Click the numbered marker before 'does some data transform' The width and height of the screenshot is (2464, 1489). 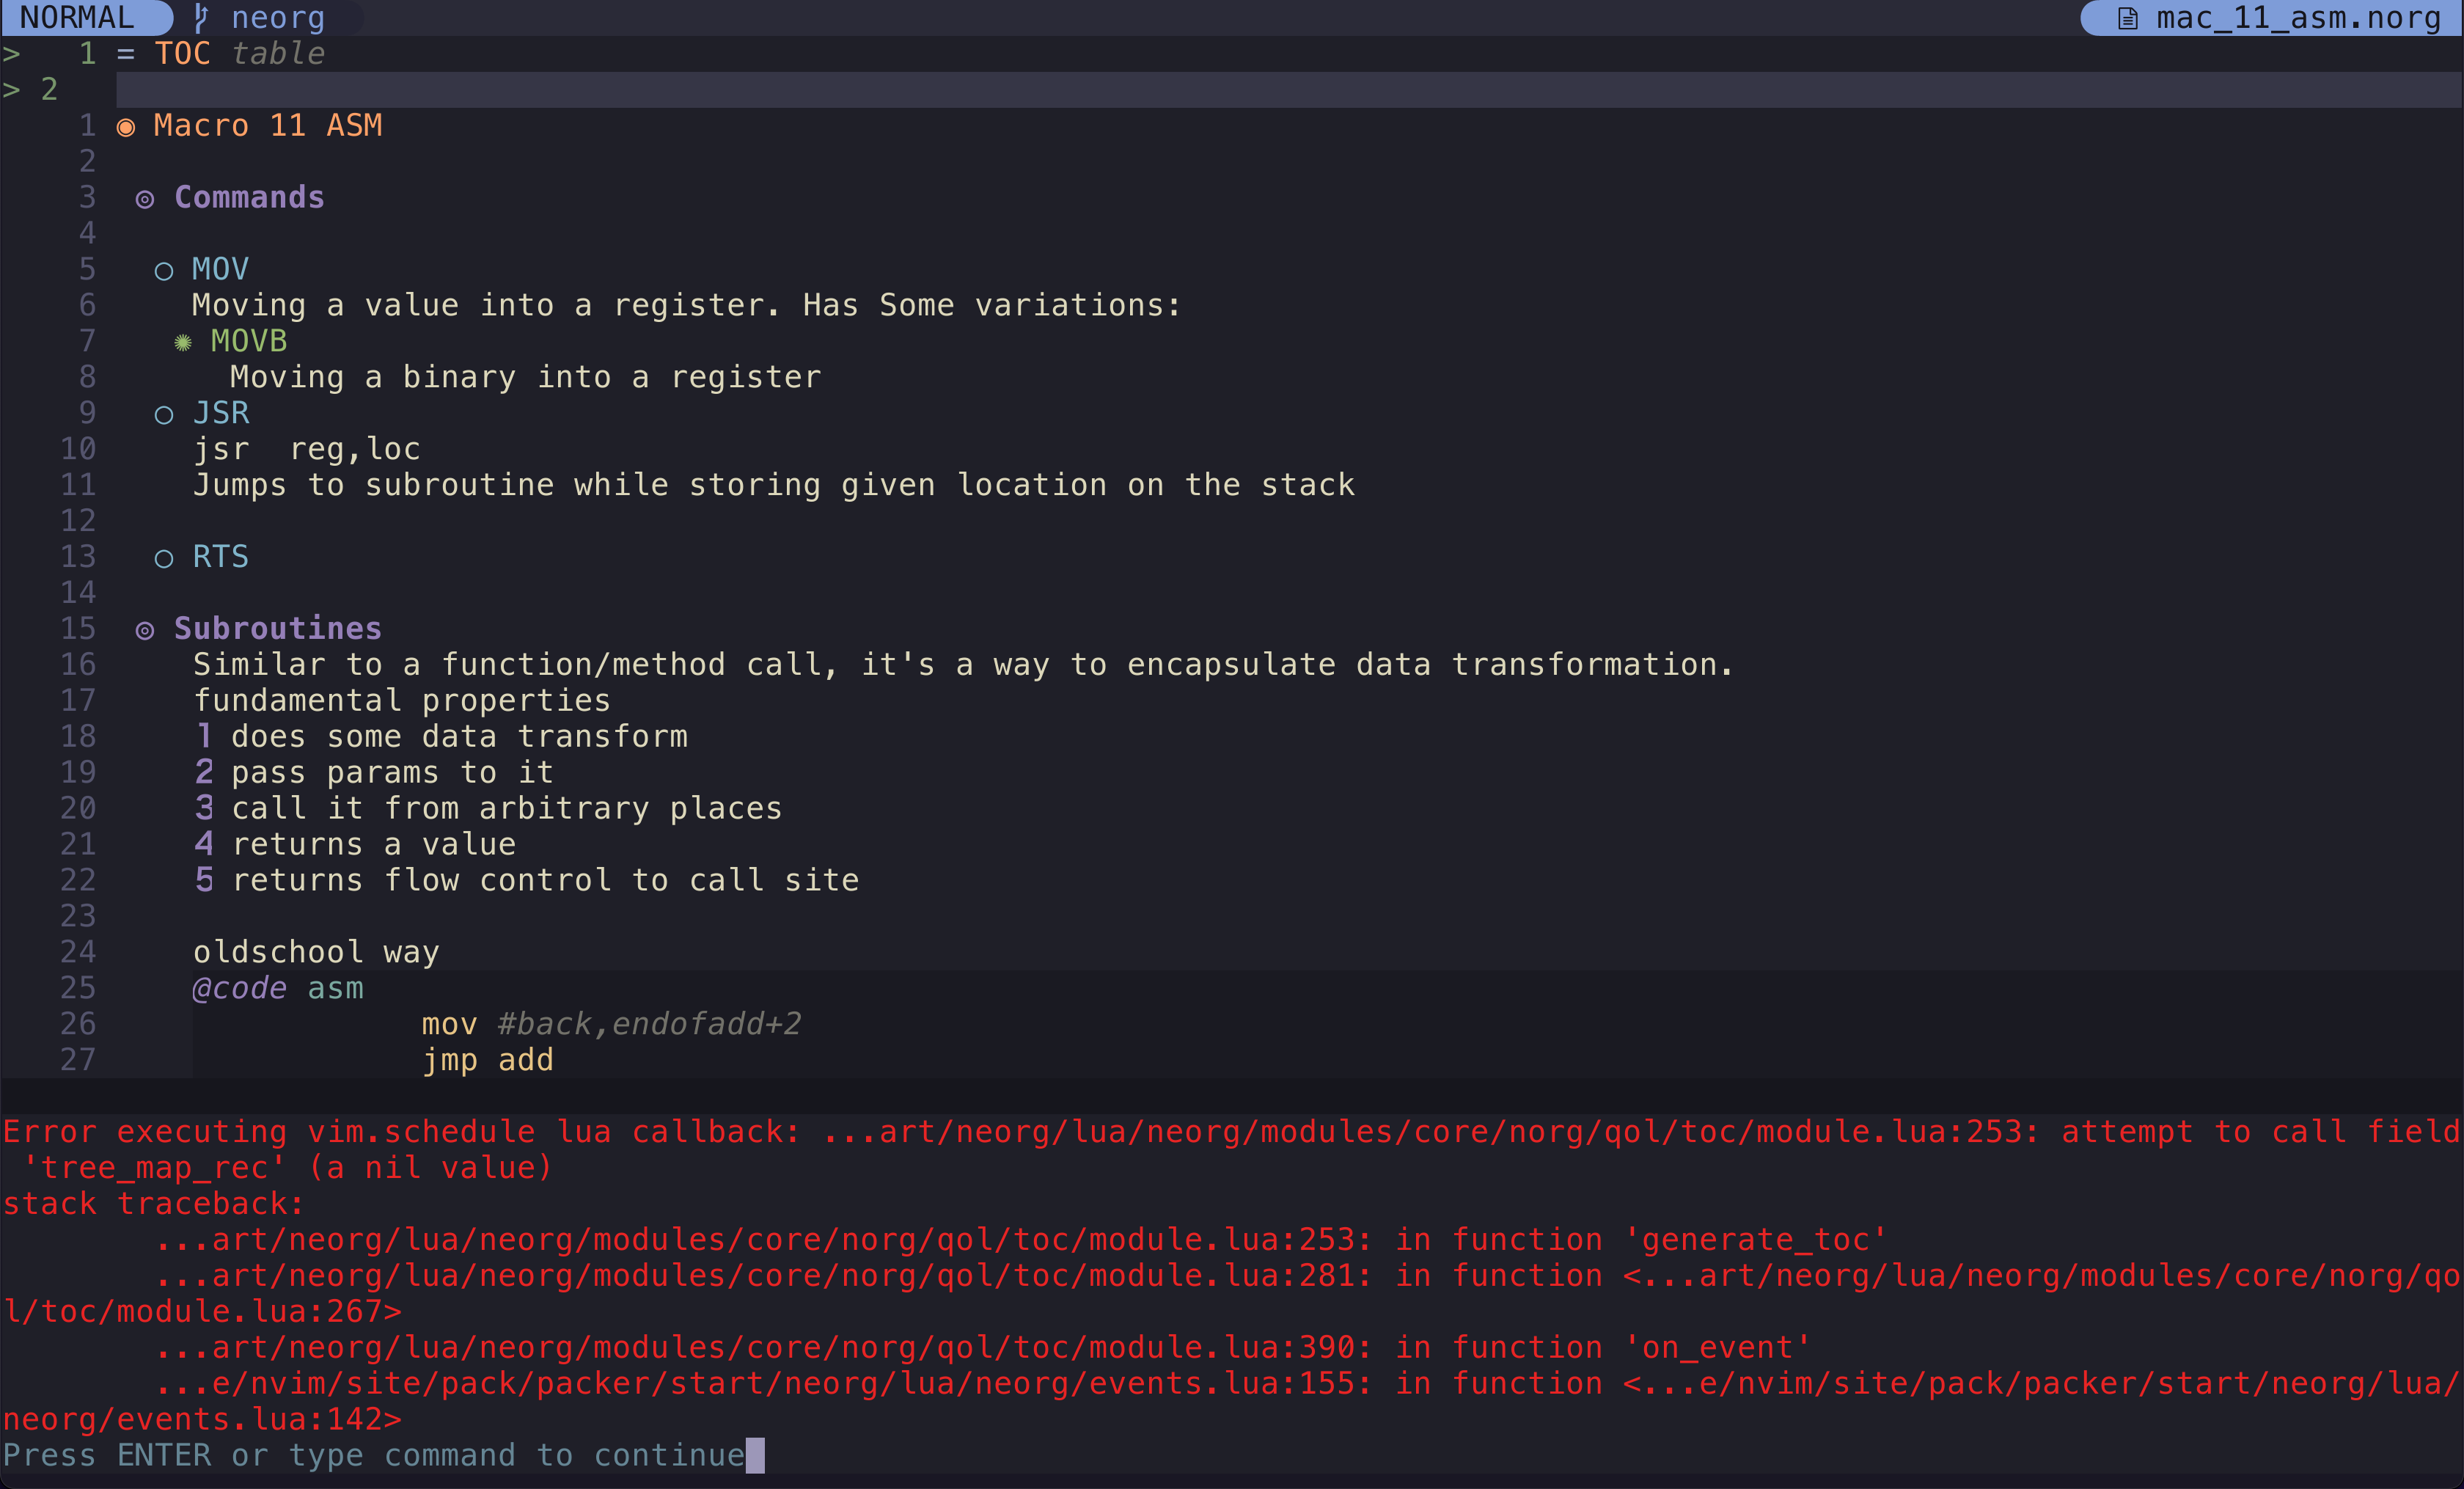pyautogui.click(x=204, y=735)
